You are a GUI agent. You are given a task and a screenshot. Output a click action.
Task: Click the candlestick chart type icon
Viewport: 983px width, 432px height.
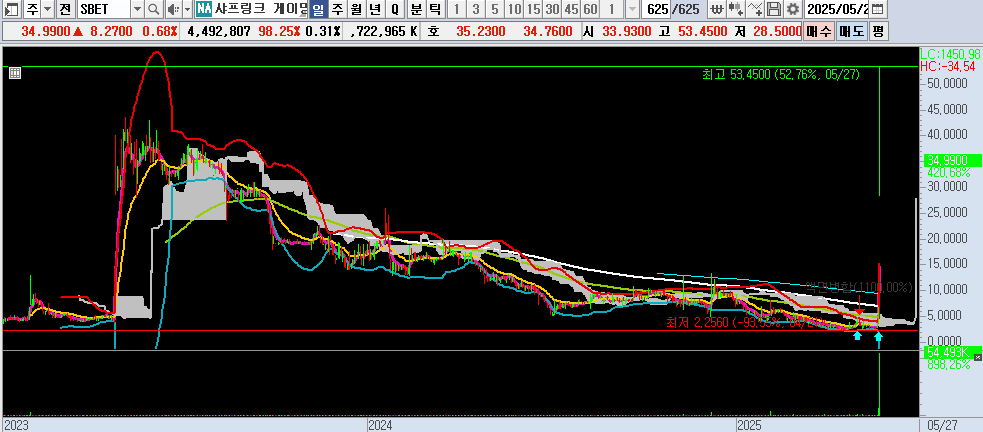coord(736,9)
